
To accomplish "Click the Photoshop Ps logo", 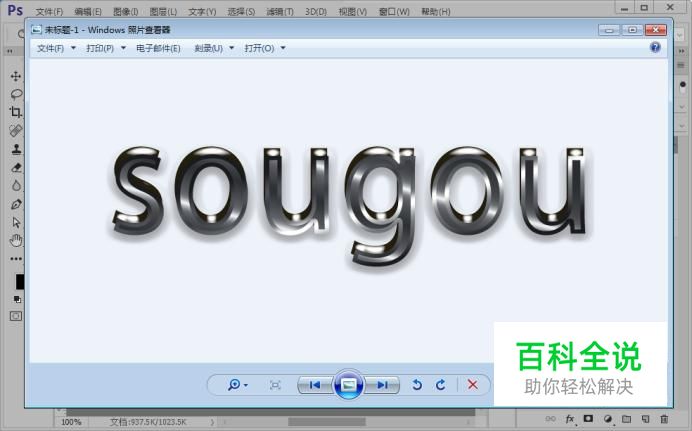I will coord(15,10).
